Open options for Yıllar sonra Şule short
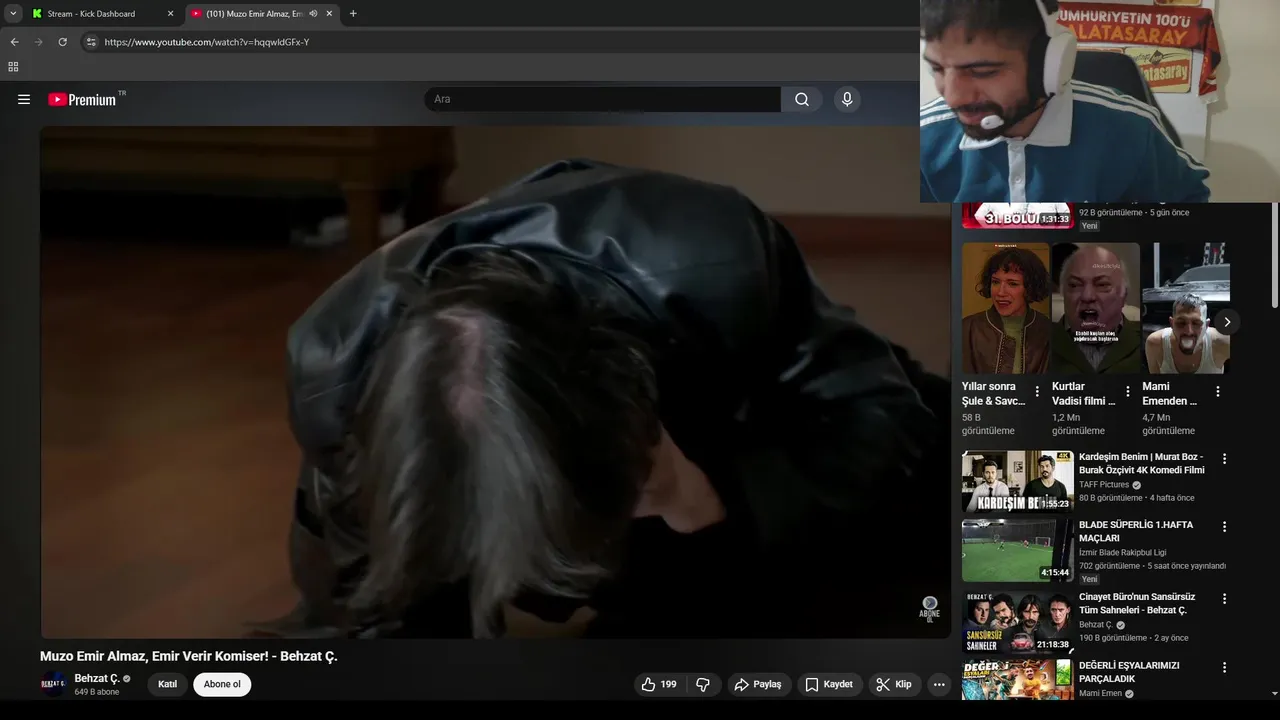Screen dimensions: 1280x720 (1037, 392)
